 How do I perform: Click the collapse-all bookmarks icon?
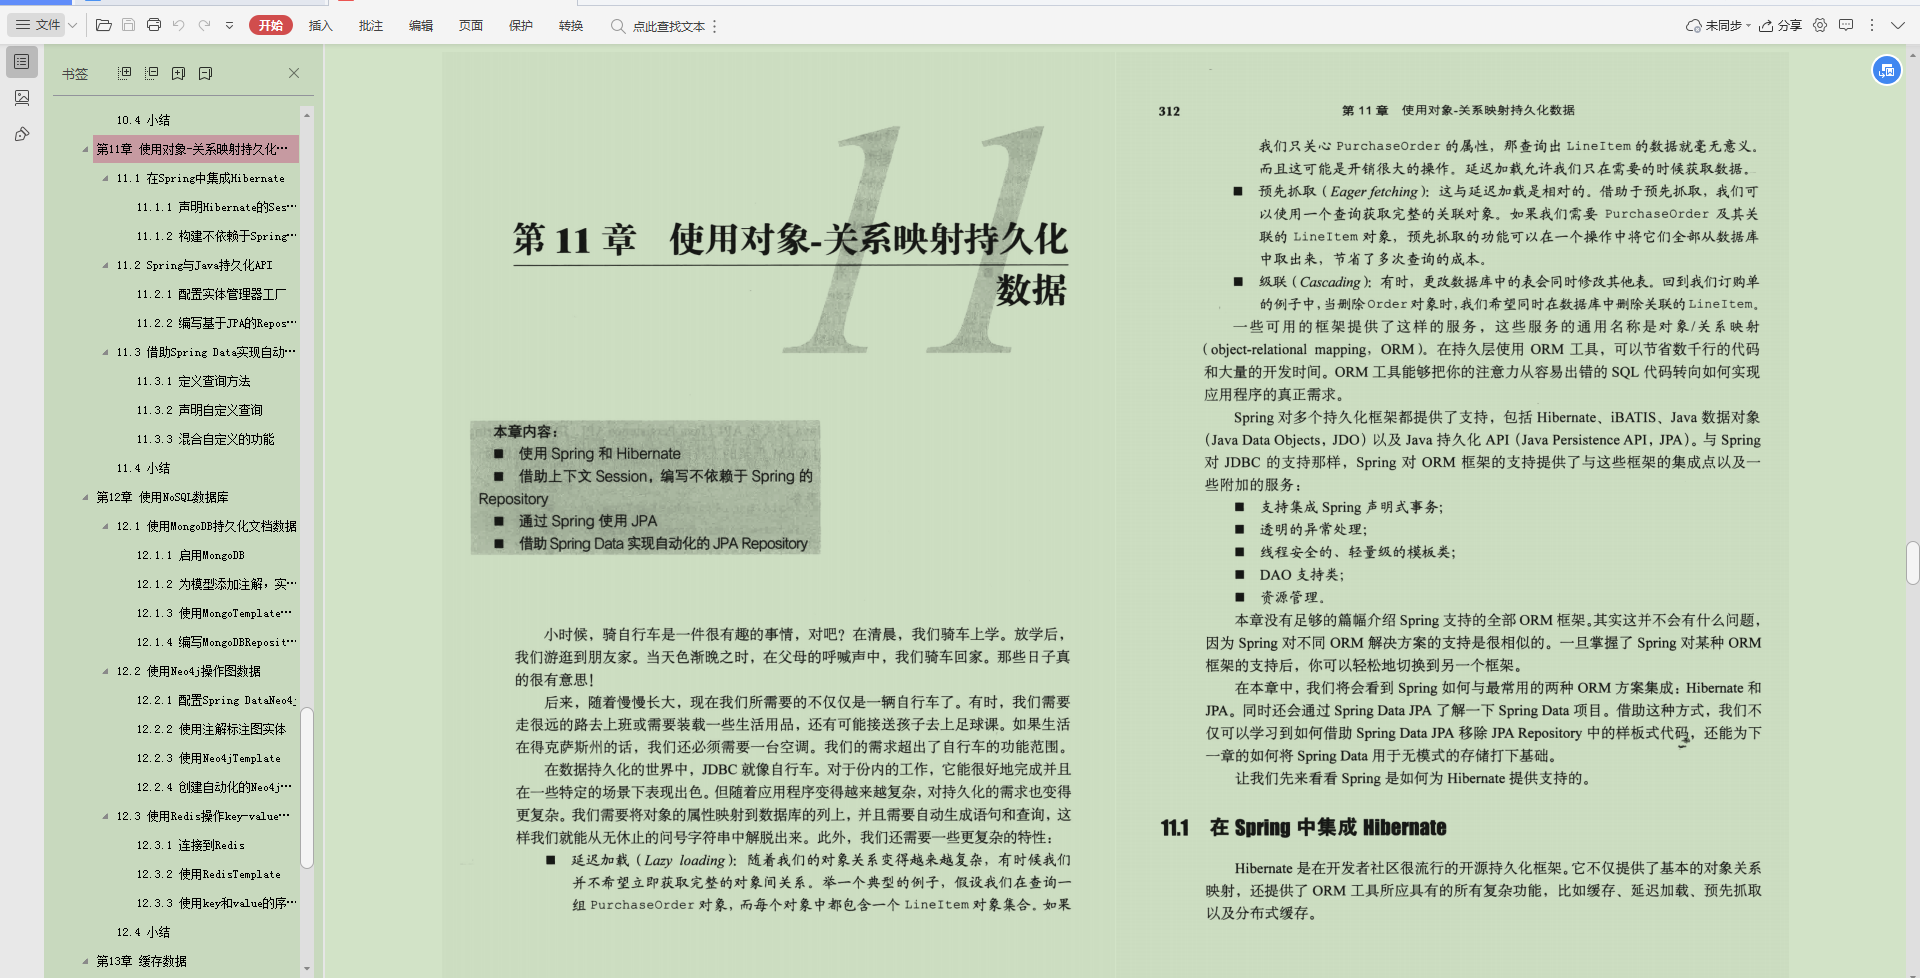[x=151, y=72]
